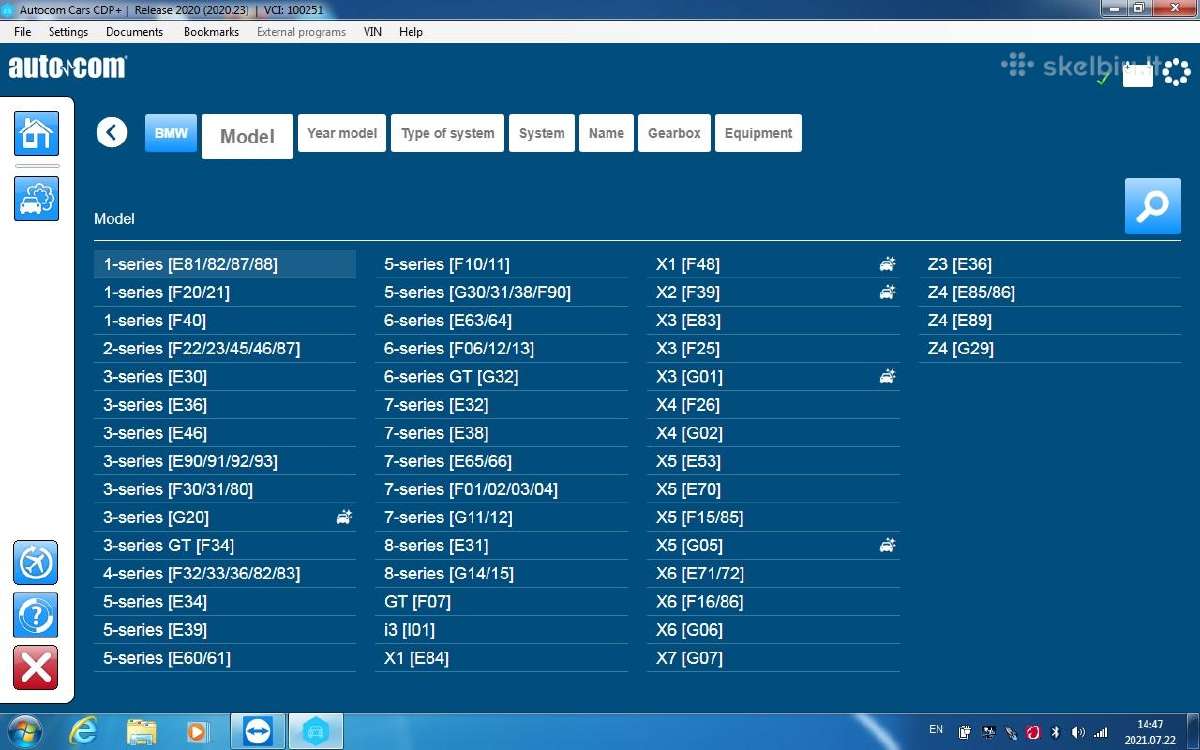Open the Windows Start button
The image size is (1200, 750).
[x=24, y=731]
